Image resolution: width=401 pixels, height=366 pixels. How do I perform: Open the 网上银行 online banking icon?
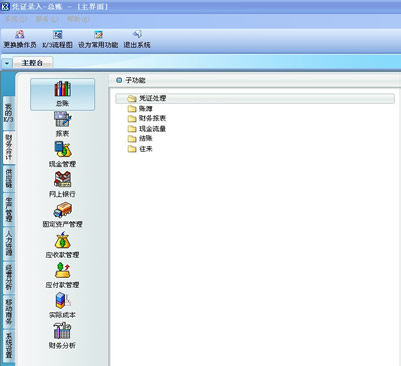point(62,184)
